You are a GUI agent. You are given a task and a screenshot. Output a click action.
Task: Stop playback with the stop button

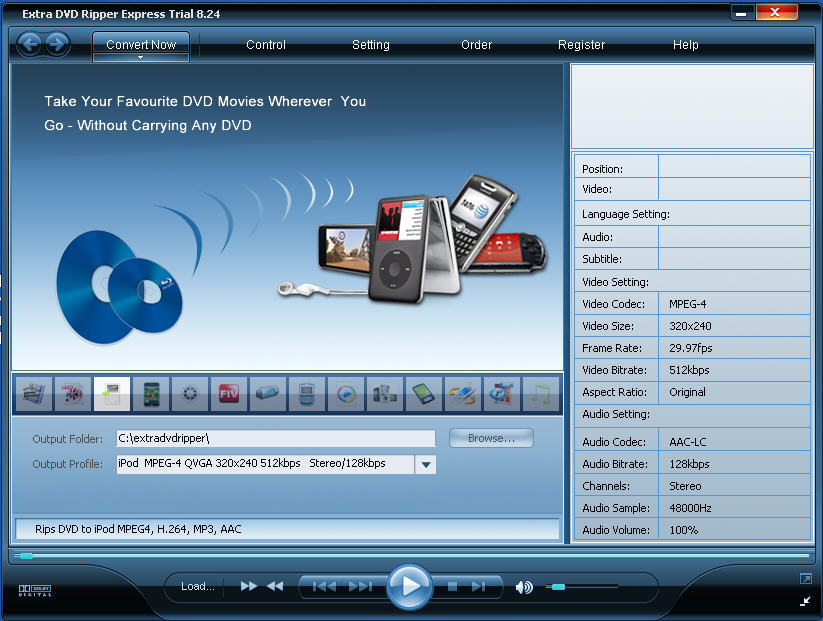click(x=452, y=587)
